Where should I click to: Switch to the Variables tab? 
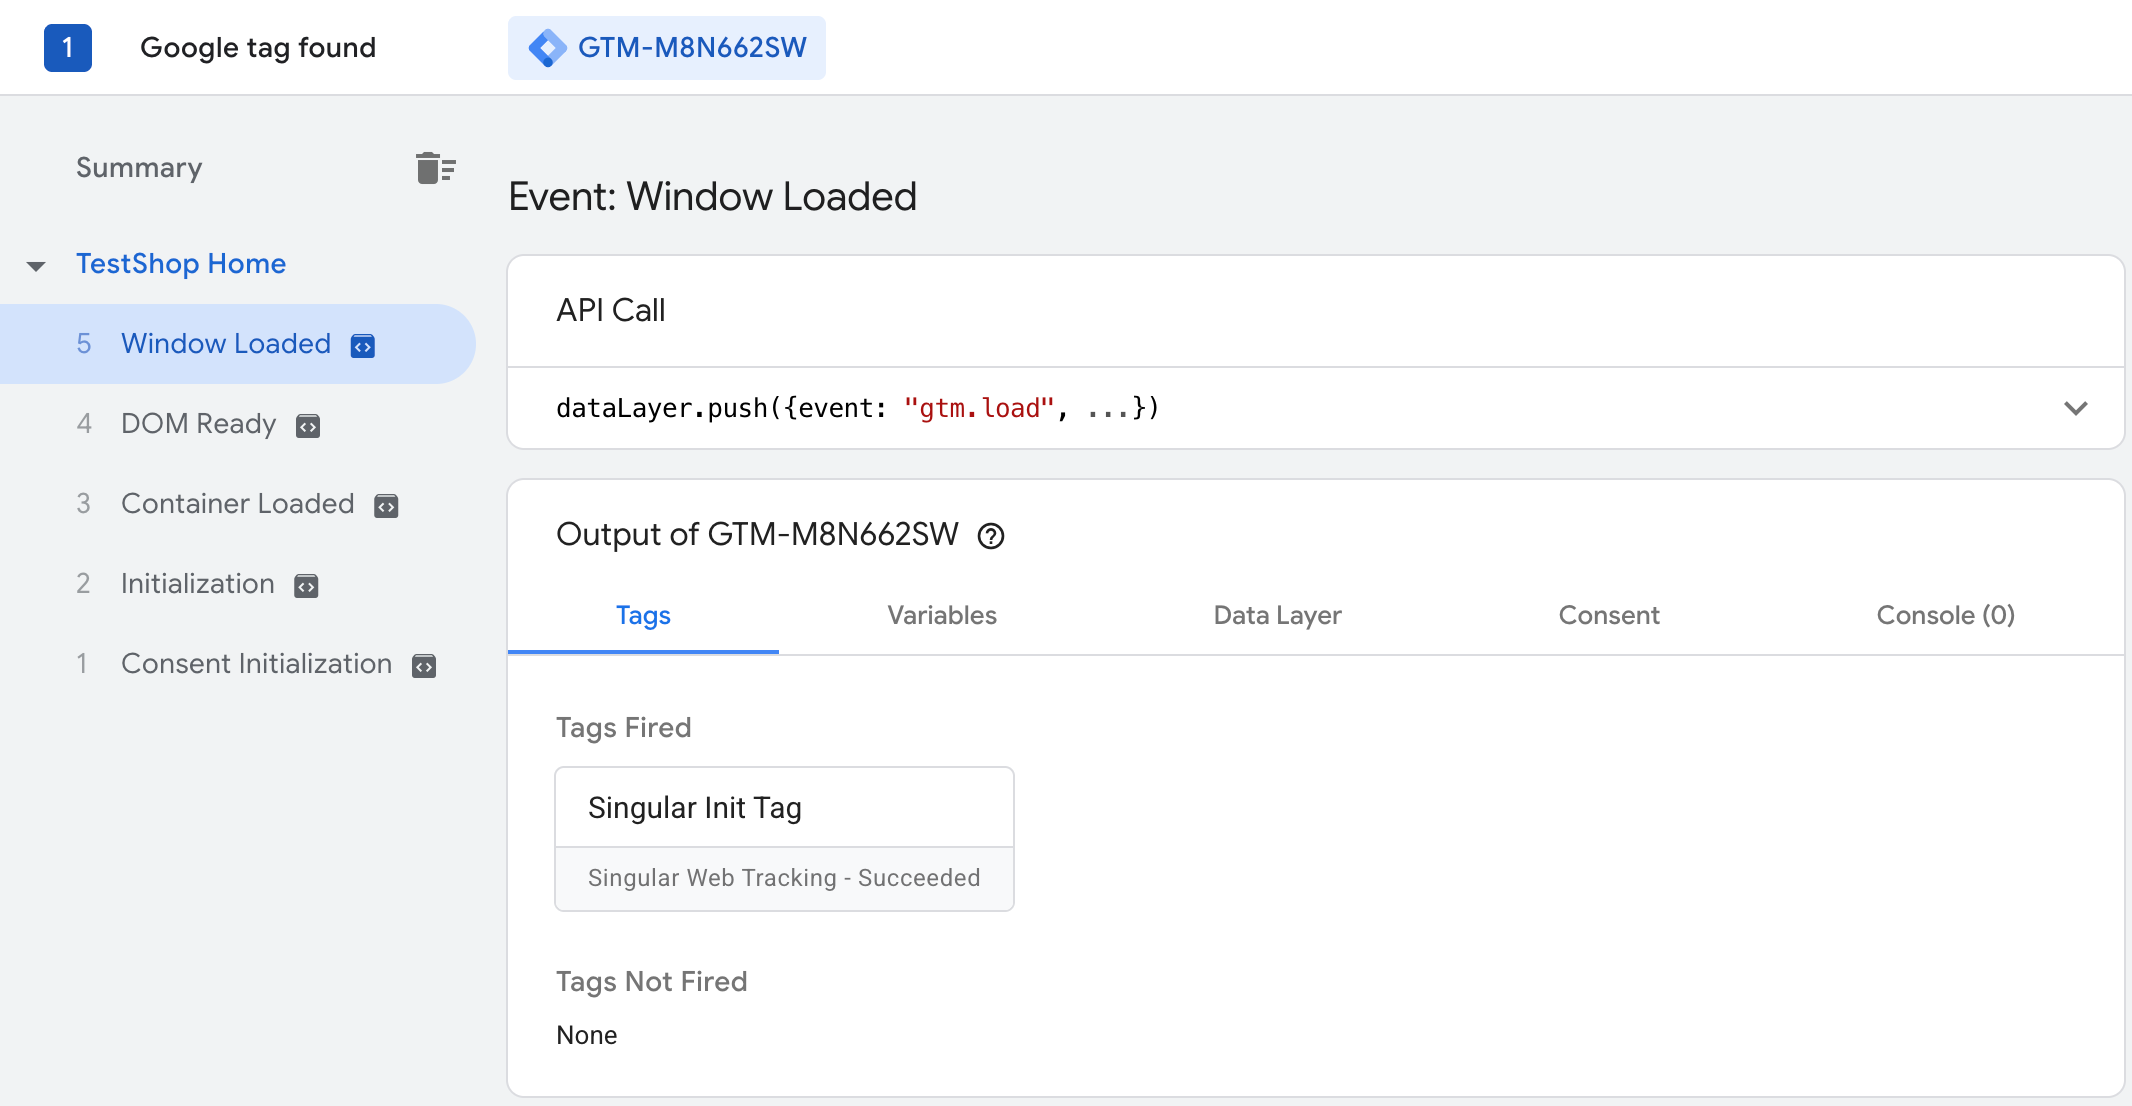942,615
